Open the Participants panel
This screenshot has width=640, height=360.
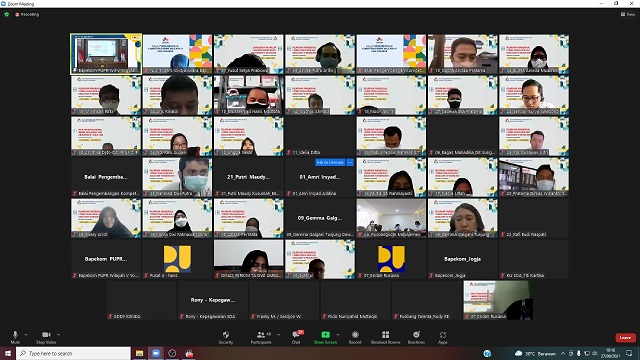[261, 337]
